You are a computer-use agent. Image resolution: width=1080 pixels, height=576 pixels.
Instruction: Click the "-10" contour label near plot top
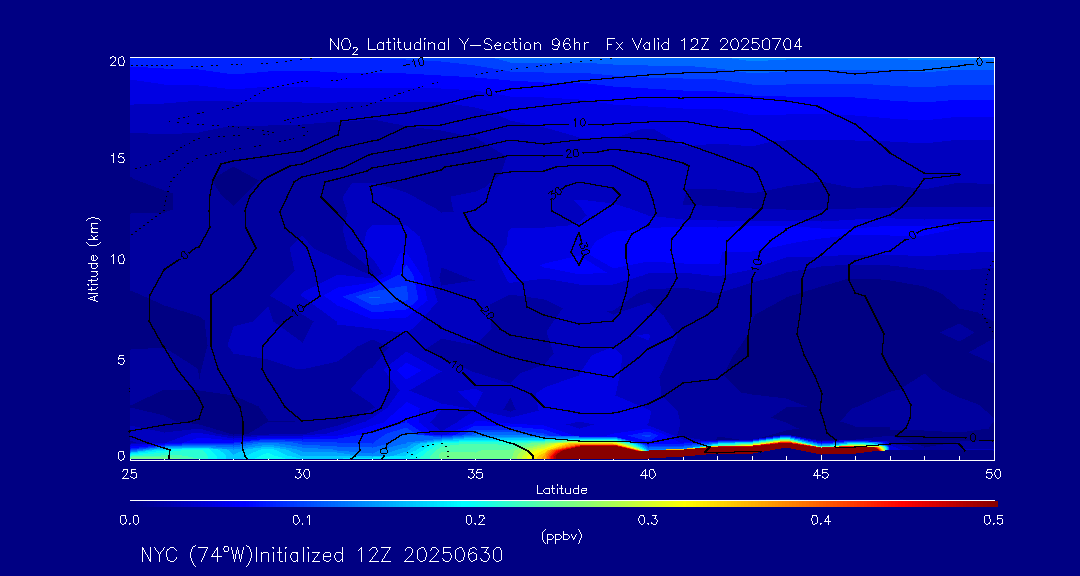[415, 62]
